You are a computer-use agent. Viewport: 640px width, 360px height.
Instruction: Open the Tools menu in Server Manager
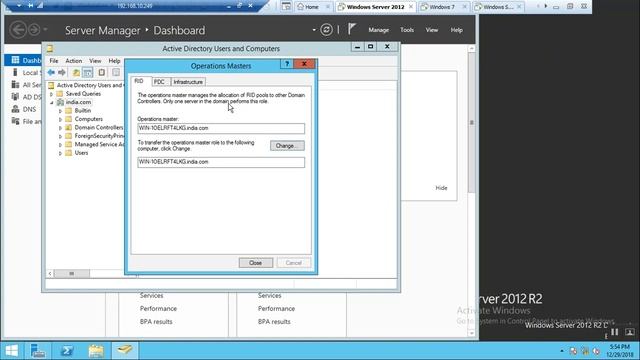click(407, 30)
